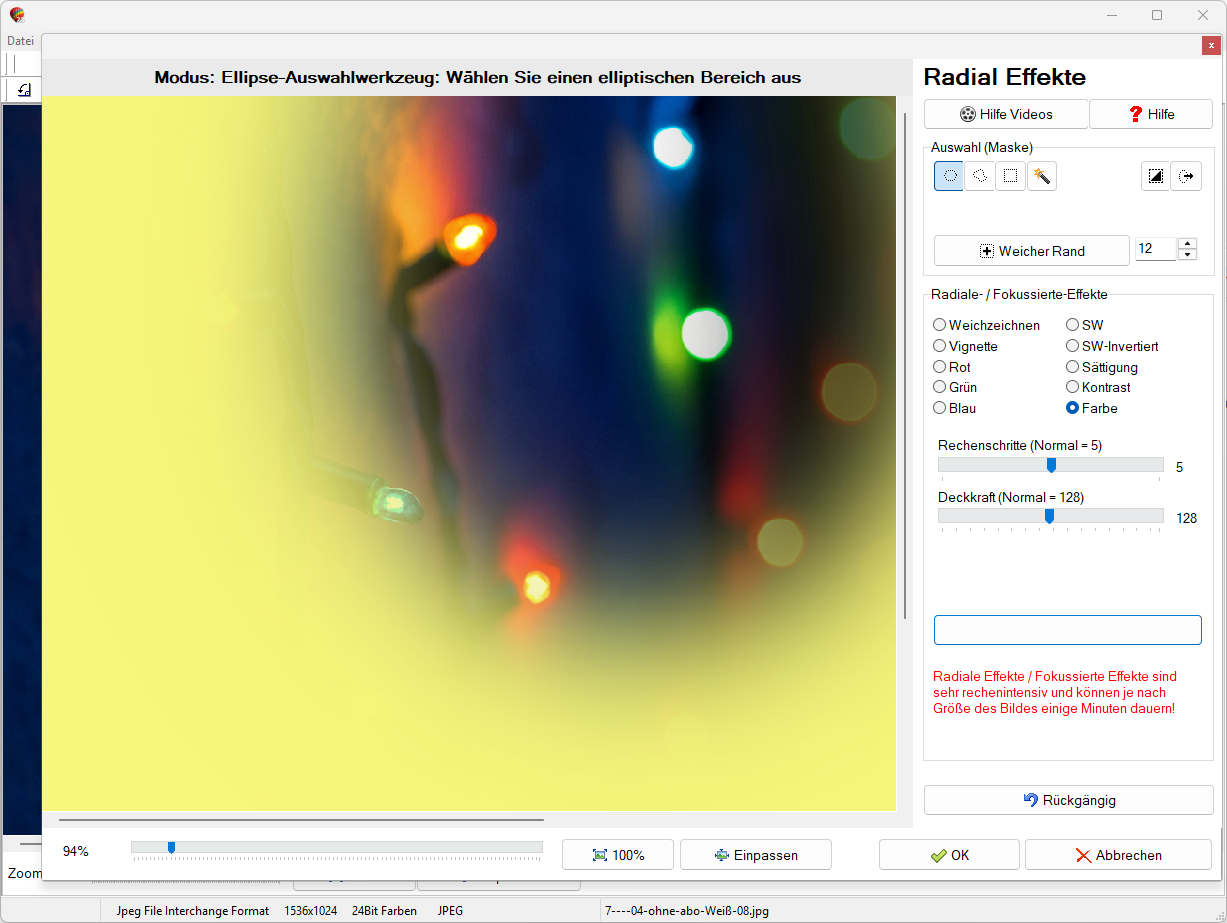Enable the Vignette effect option
The image size is (1227, 923).
(940, 346)
